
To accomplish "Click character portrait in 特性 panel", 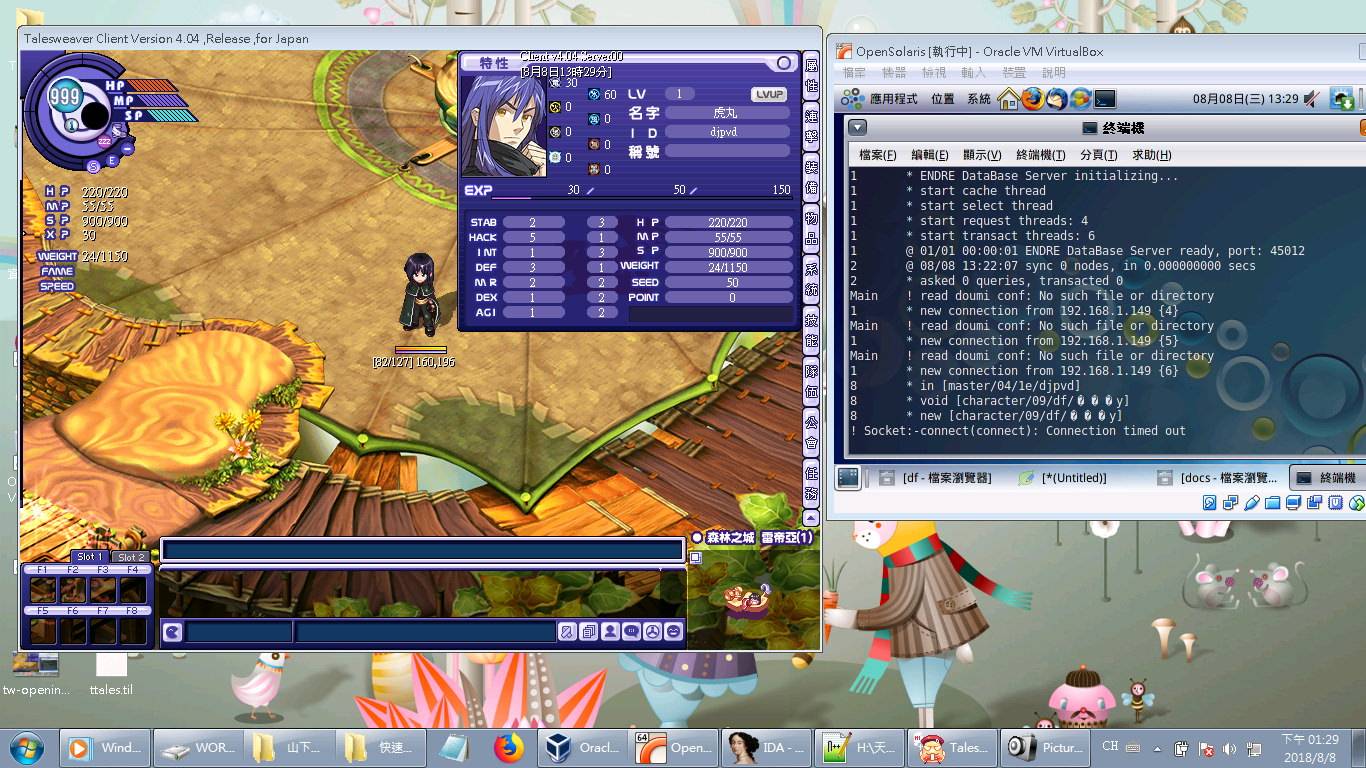I will (504, 125).
